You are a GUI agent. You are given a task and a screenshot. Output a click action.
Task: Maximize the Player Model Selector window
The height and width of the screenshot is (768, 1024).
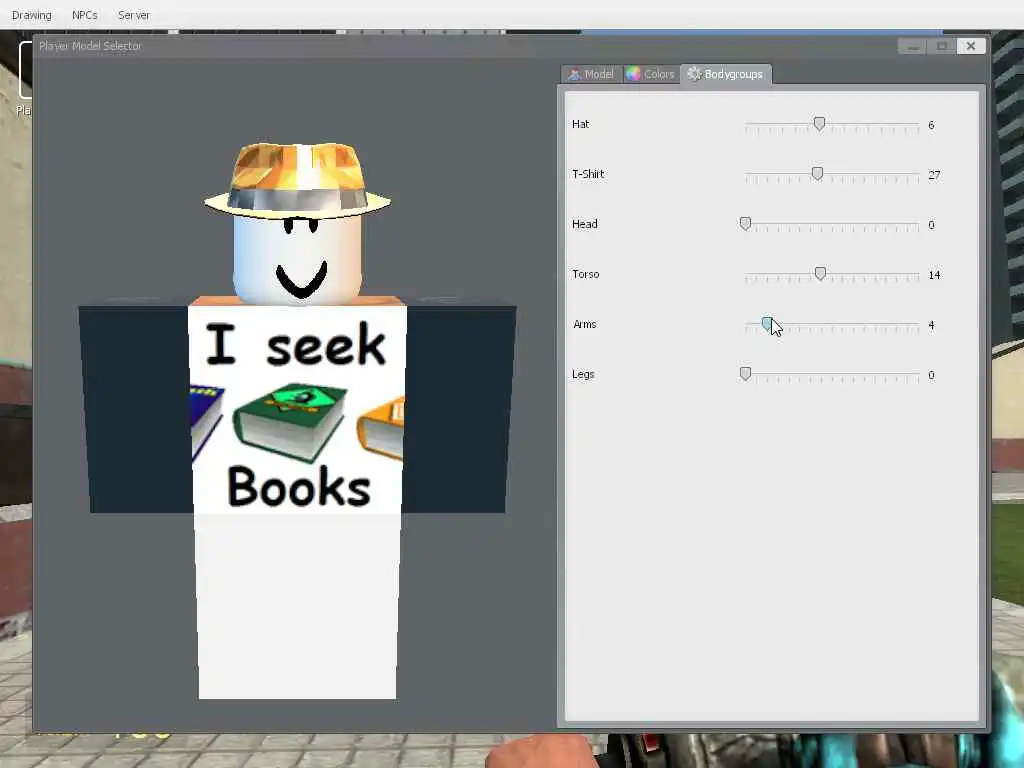pyautogui.click(x=942, y=46)
